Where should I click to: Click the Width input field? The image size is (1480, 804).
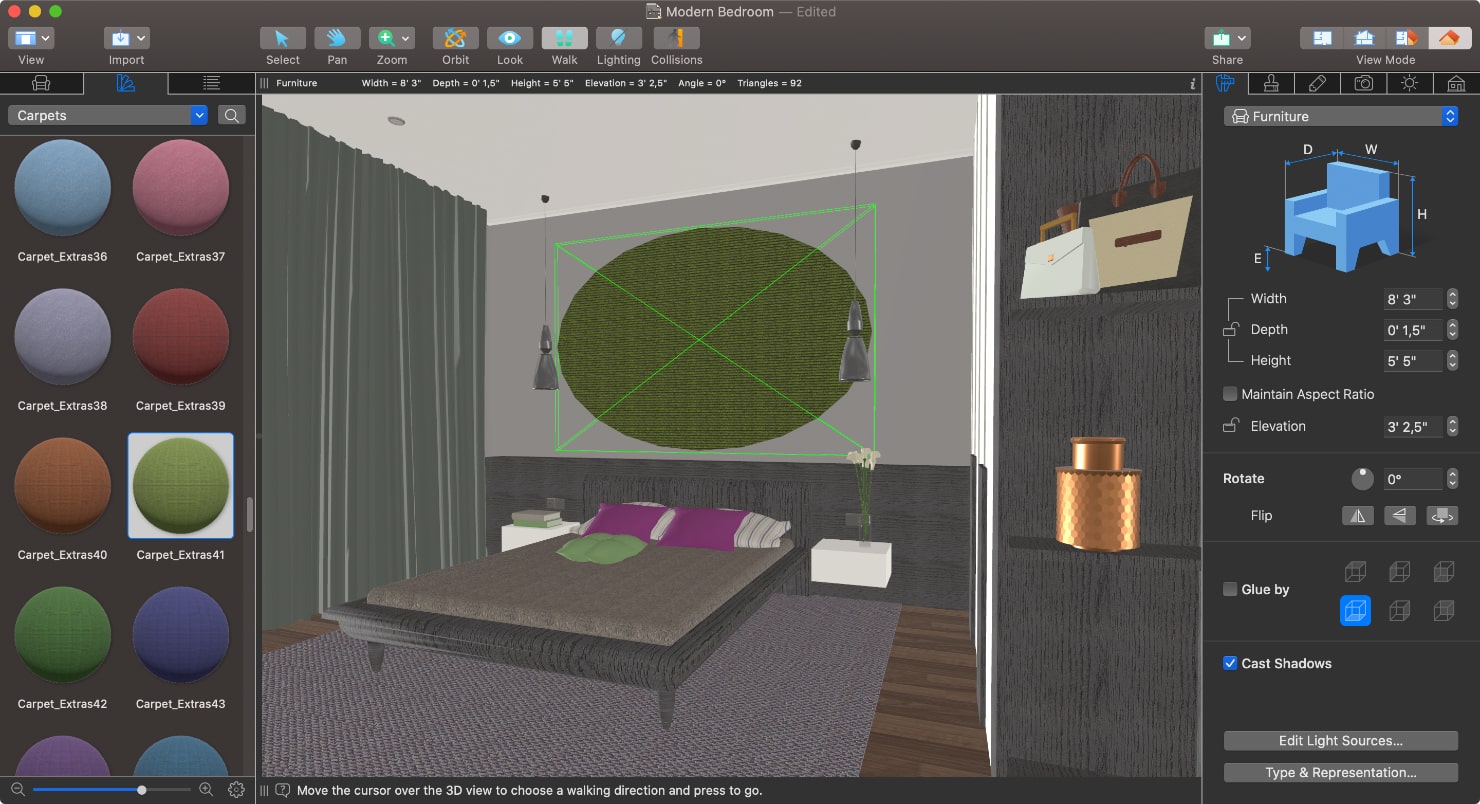(1413, 299)
